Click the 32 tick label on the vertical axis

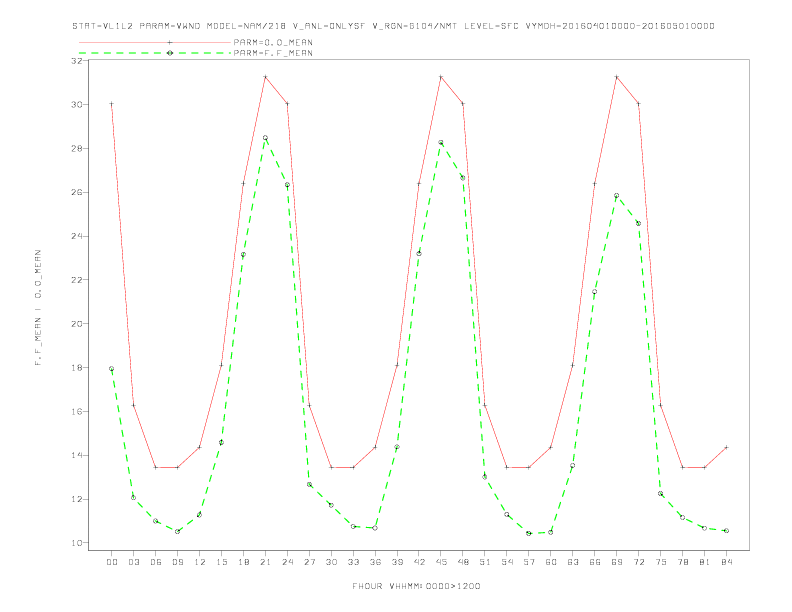click(x=76, y=61)
